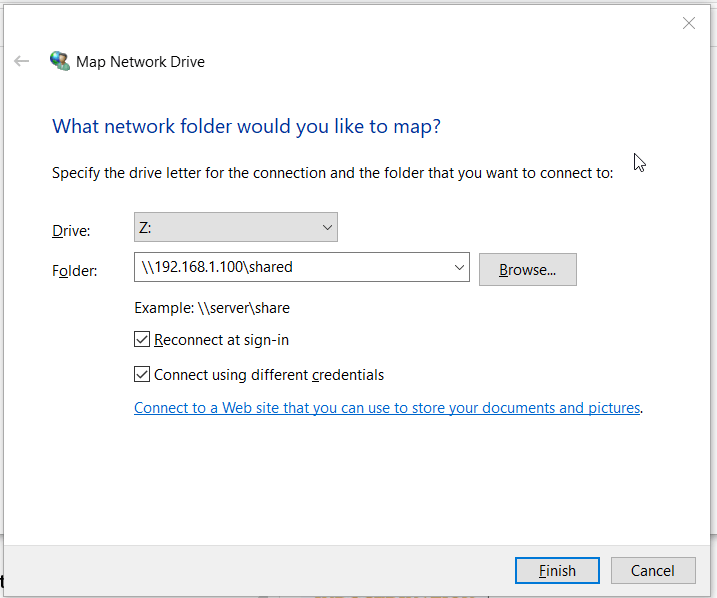Click the chevron arrow of the Drive combo box

[327, 227]
